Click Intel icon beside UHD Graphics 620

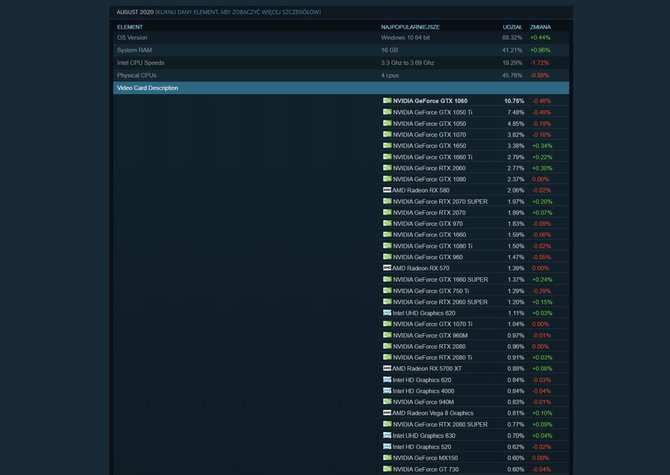tap(387, 313)
